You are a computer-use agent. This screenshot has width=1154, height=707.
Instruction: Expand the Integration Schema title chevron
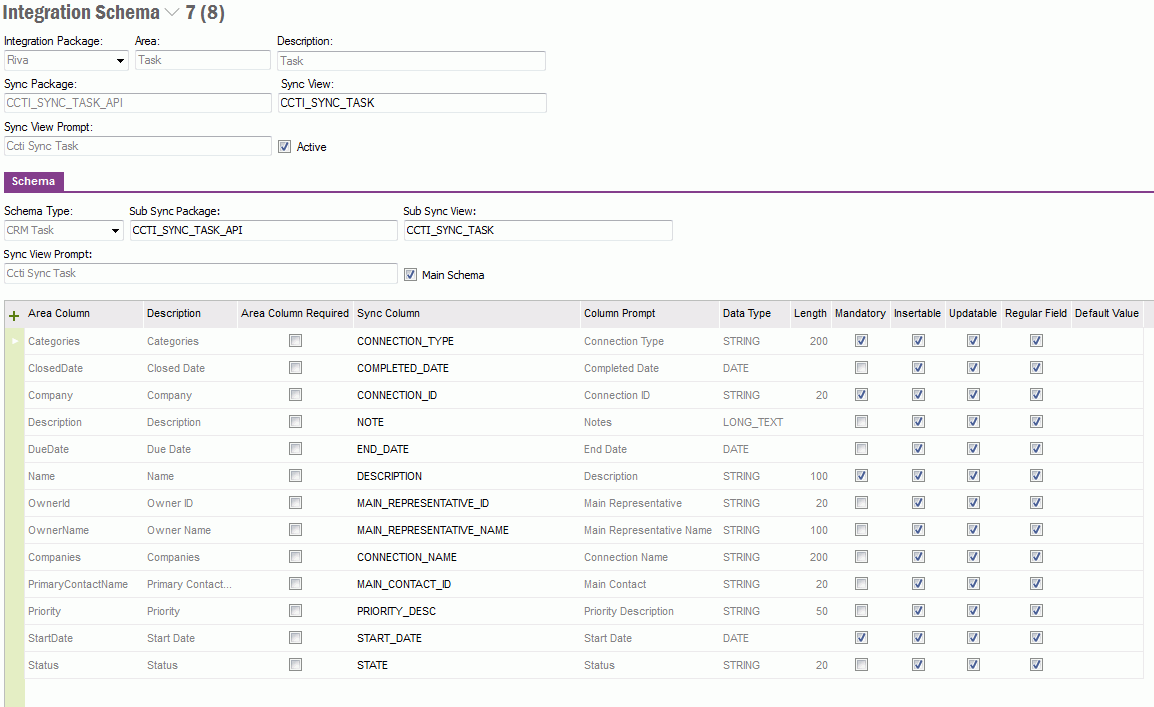(x=172, y=13)
